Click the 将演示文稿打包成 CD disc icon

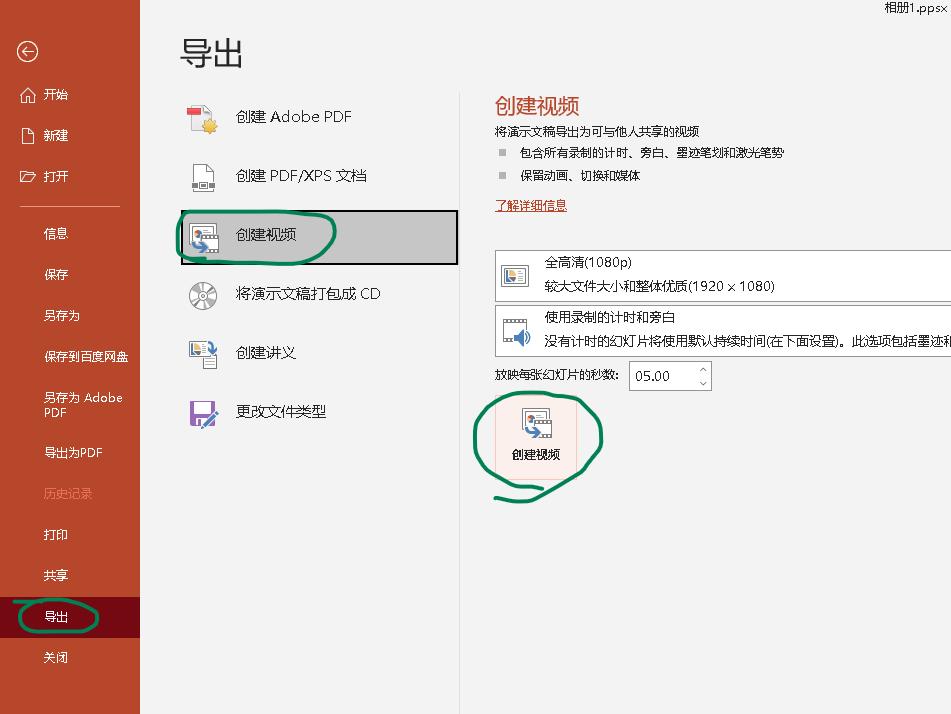coord(202,296)
